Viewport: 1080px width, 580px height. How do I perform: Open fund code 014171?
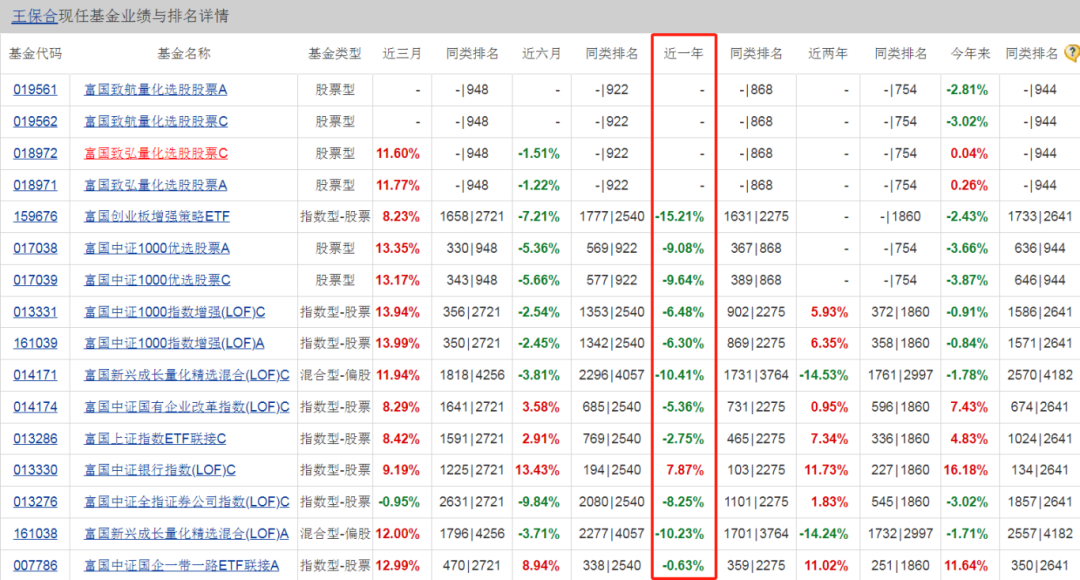(35, 375)
